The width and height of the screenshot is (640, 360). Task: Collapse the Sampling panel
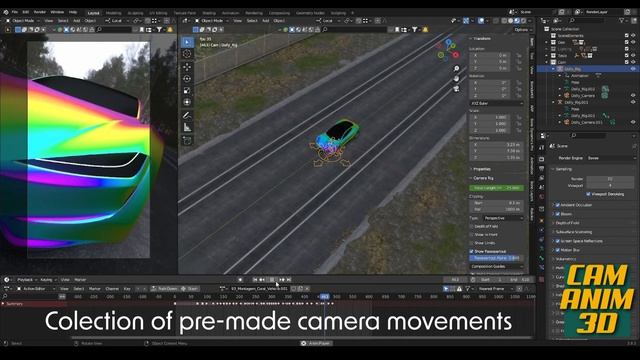pos(564,169)
